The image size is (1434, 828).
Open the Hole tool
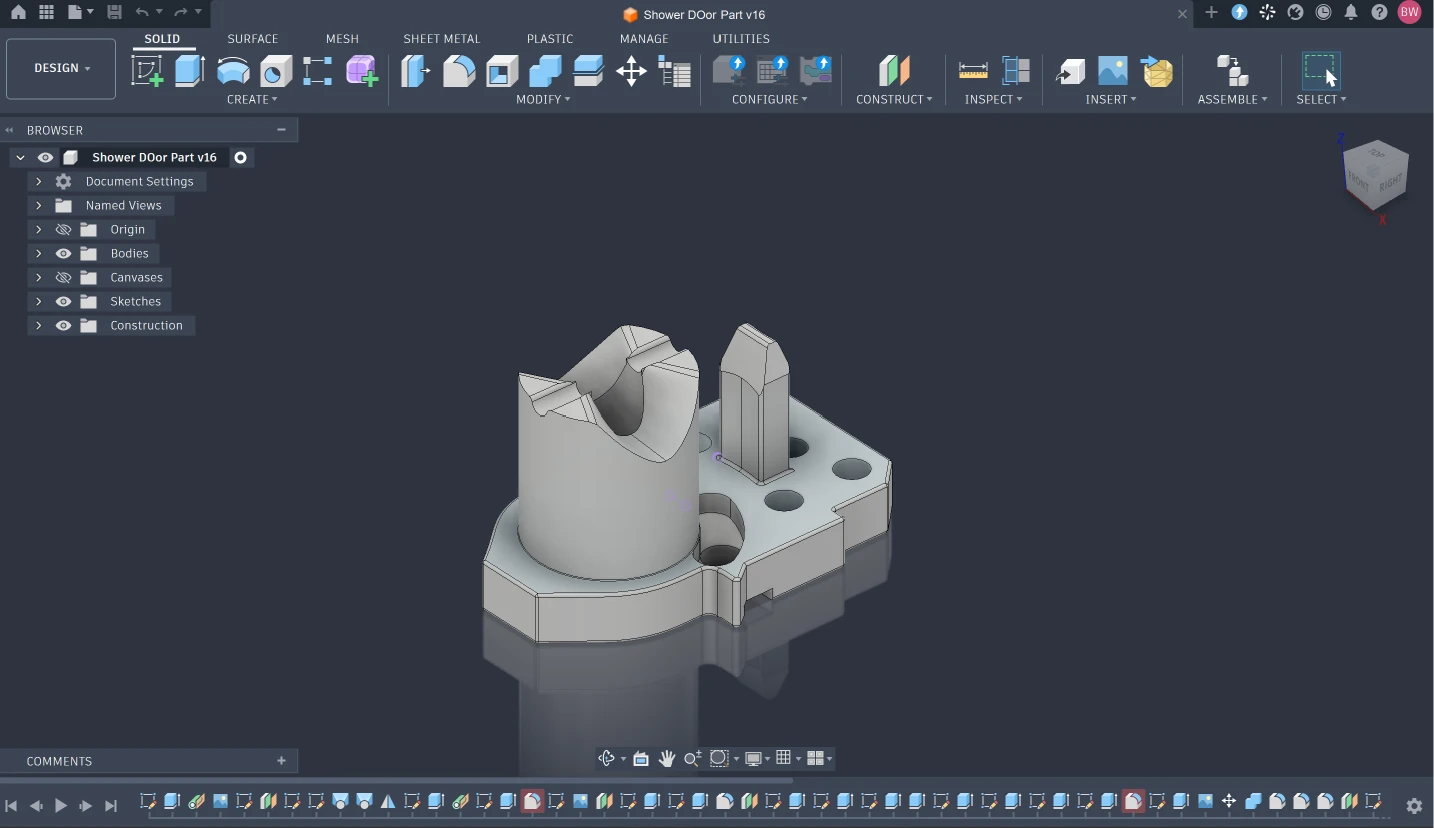point(276,71)
